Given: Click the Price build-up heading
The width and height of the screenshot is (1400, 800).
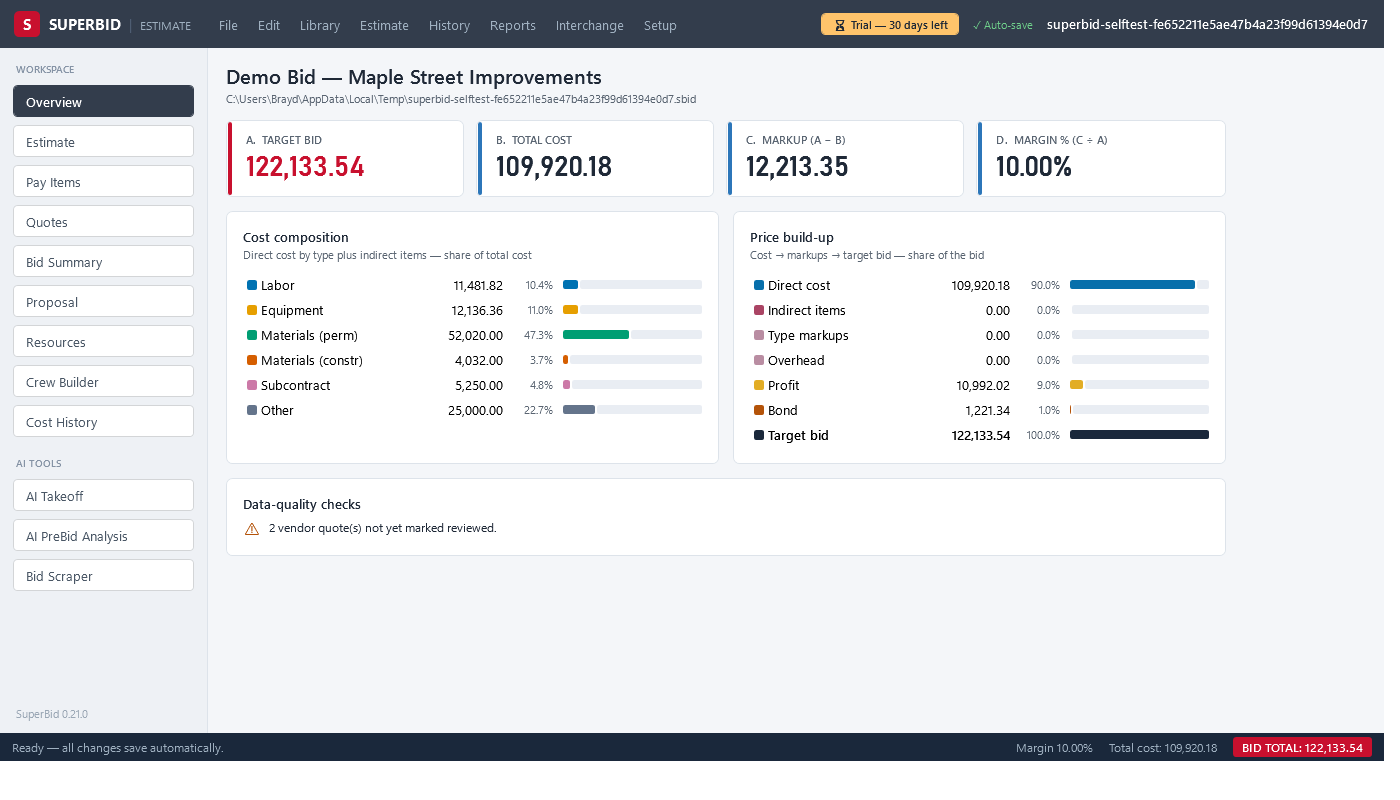Looking at the screenshot, I should 792,237.
